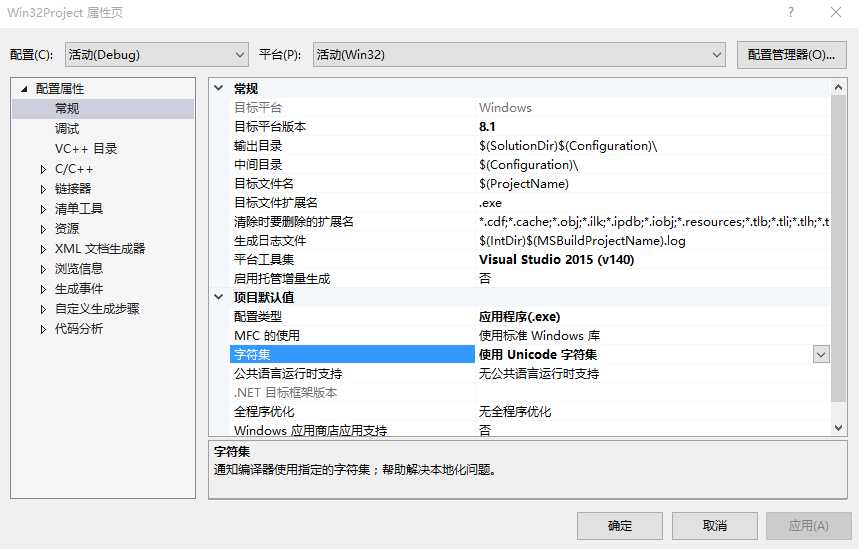Viewport: 859px width, 549px height.
Task: Click the $(SolutionDir)$(Configuration)\ value
Action: point(568,146)
